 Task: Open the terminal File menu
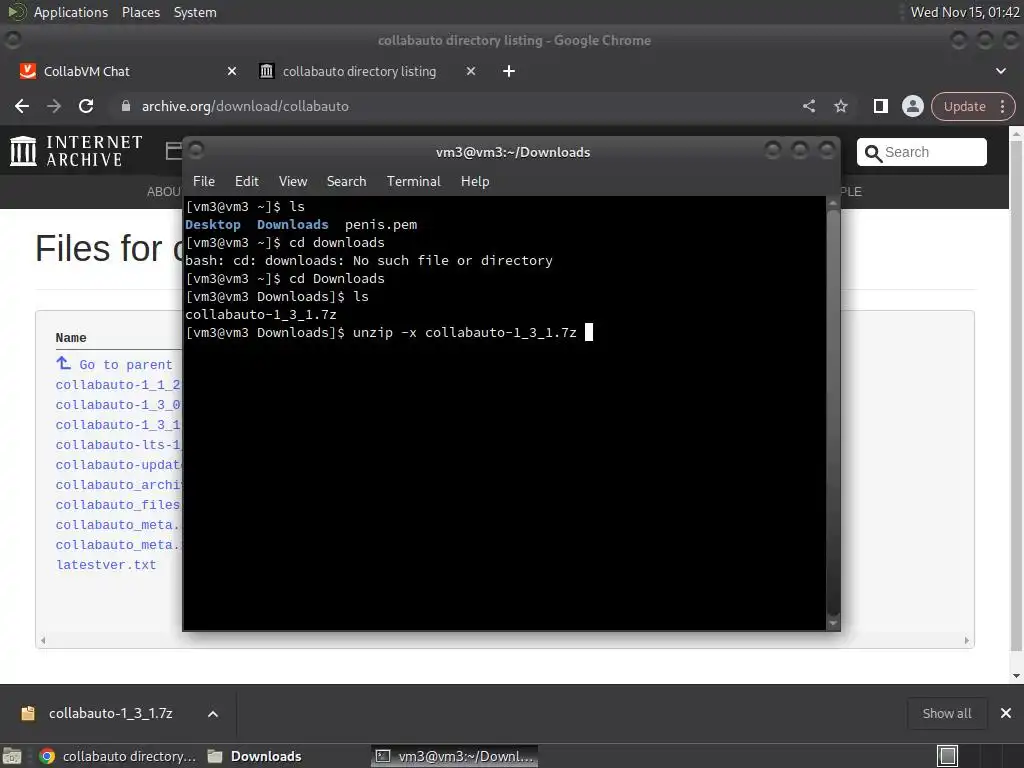point(204,182)
